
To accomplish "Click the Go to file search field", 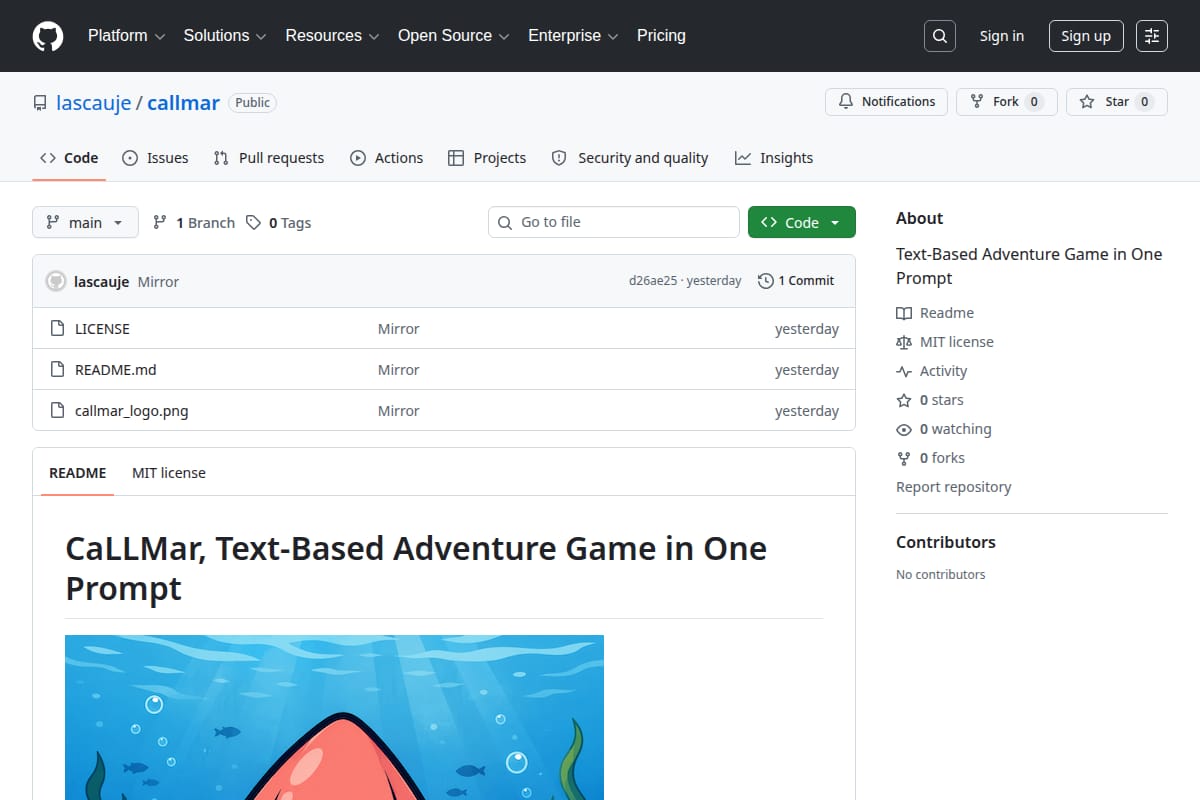I will coord(614,222).
